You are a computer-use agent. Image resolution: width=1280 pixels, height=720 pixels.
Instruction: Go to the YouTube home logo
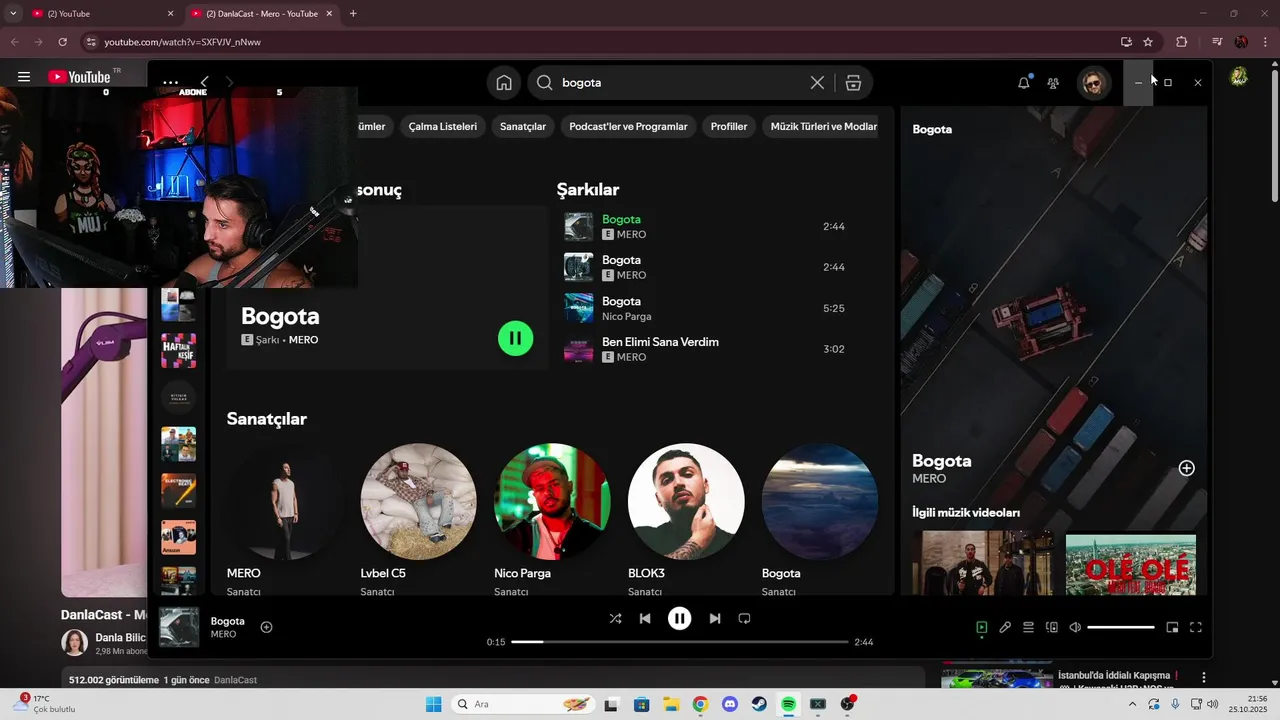click(79, 77)
